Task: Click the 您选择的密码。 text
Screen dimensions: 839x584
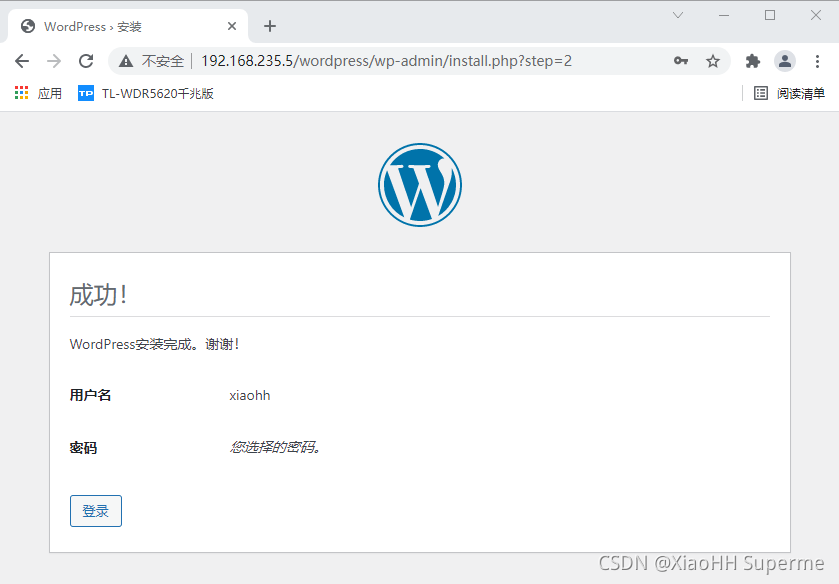Action: coord(275,447)
